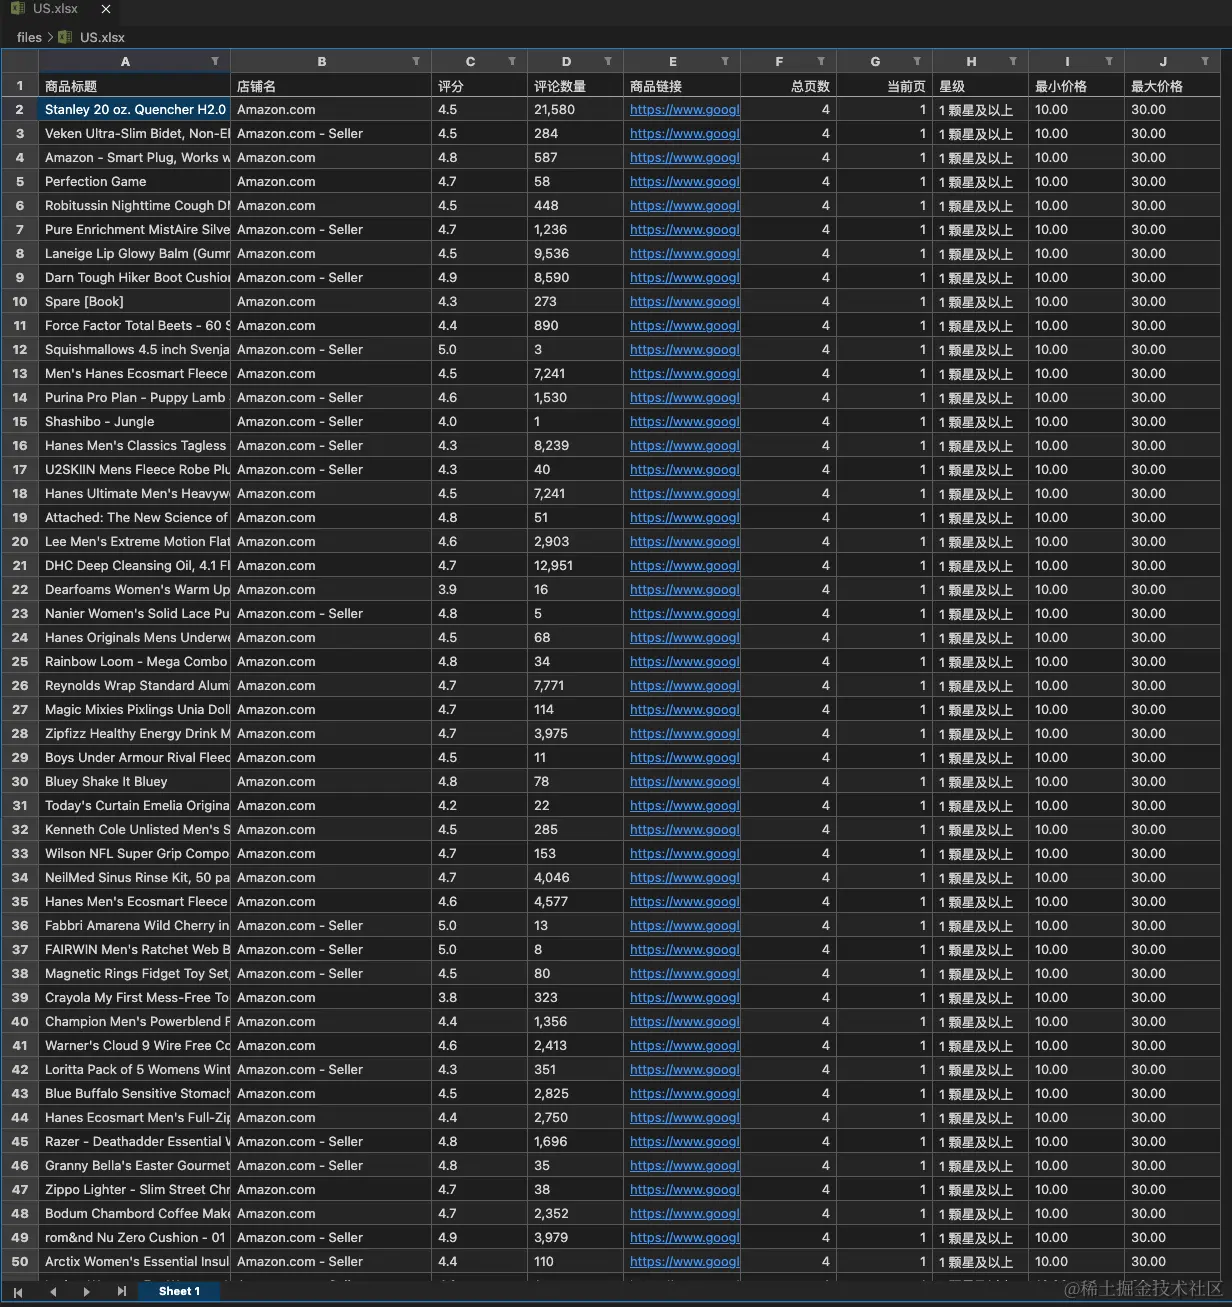Open the filter icon on column J header

(1205, 62)
